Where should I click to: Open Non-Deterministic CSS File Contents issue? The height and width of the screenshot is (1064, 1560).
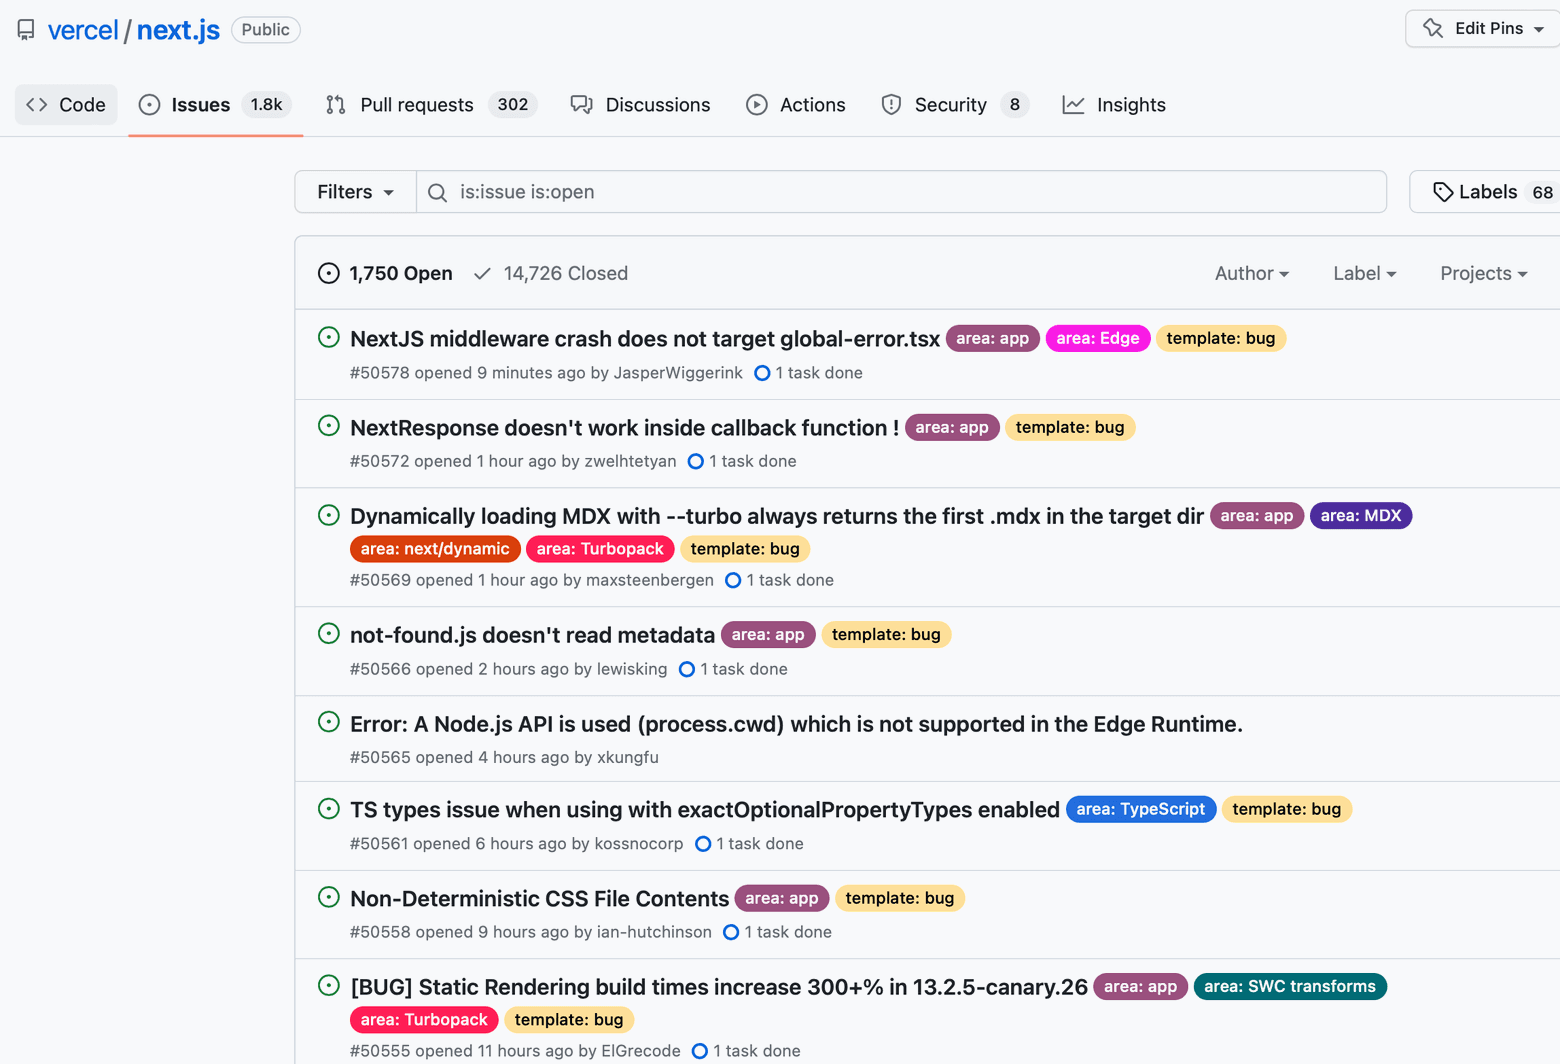point(539,899)
